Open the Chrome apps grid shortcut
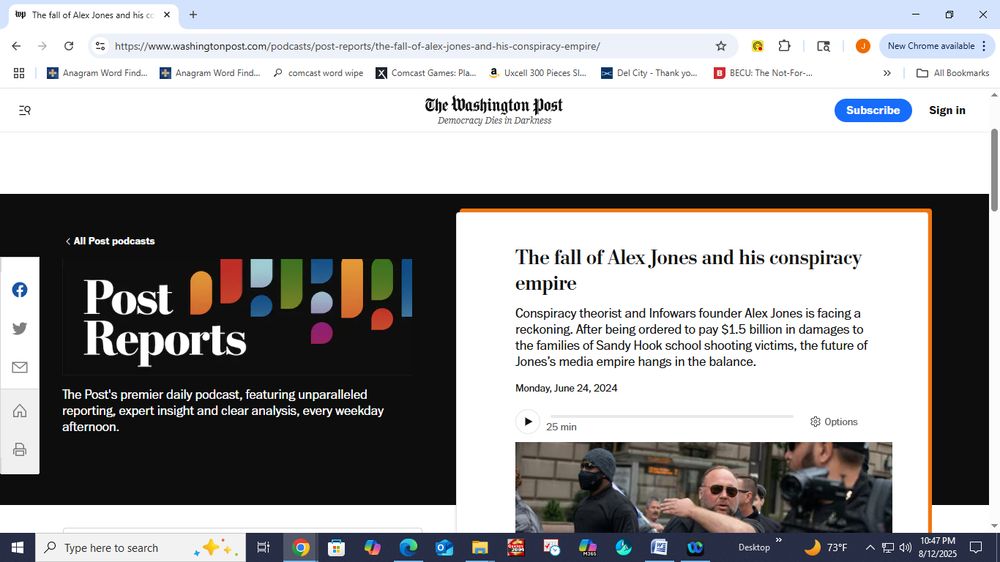Image resolution: width=1000 pixels, height=562 pixels. tap(19, 73)
